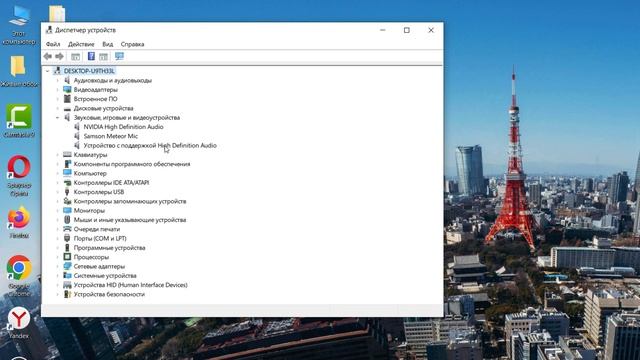Expand Аудиовходы и аудиовыходы category
The width and height of the screenshot is (640, 360).
pos(58,80)
